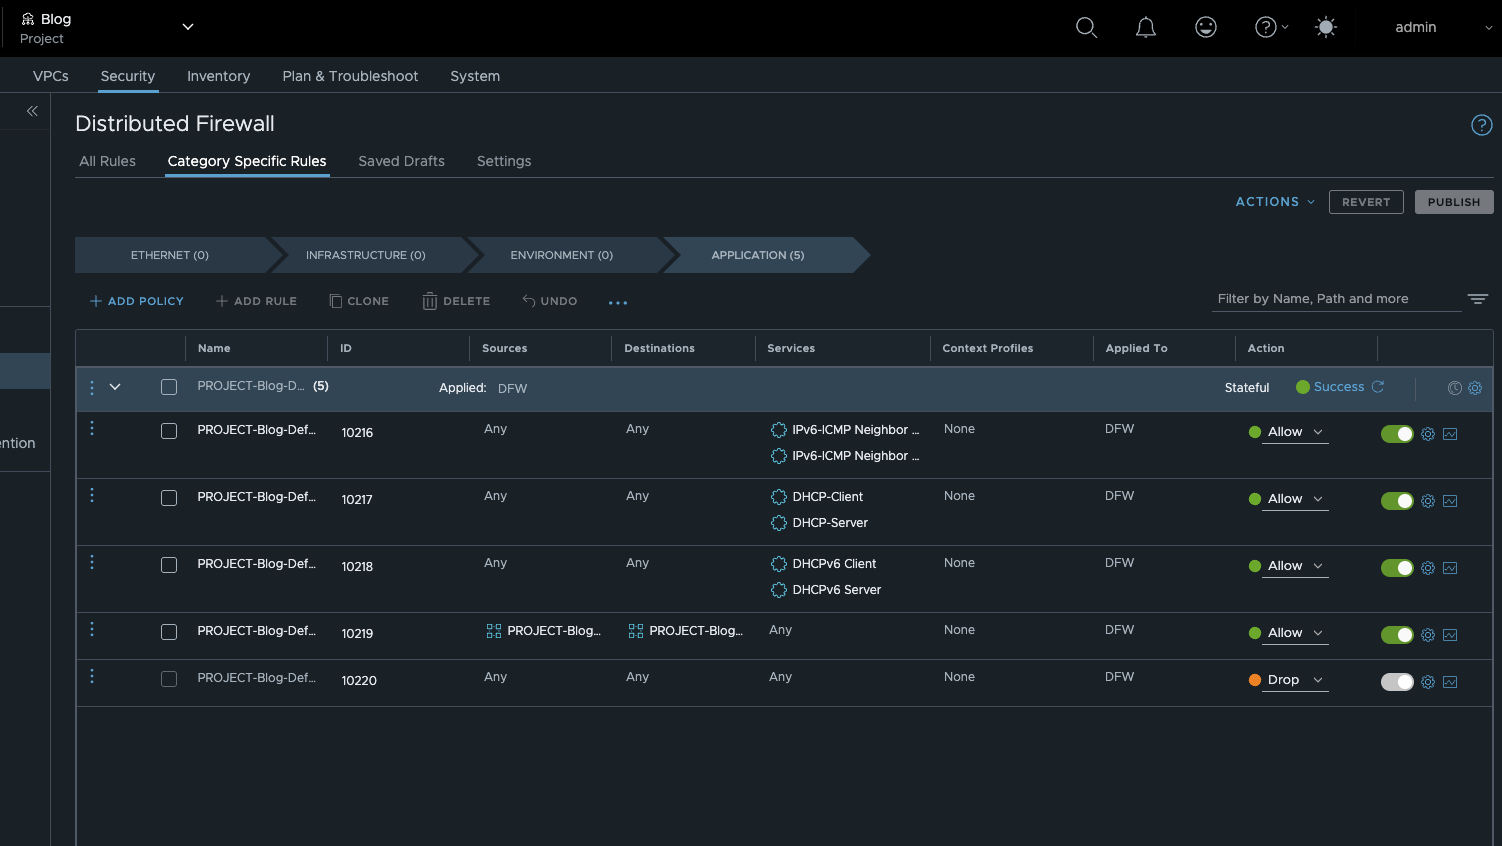Open the ACTIONS dropdown menu

pos(1273,201)
